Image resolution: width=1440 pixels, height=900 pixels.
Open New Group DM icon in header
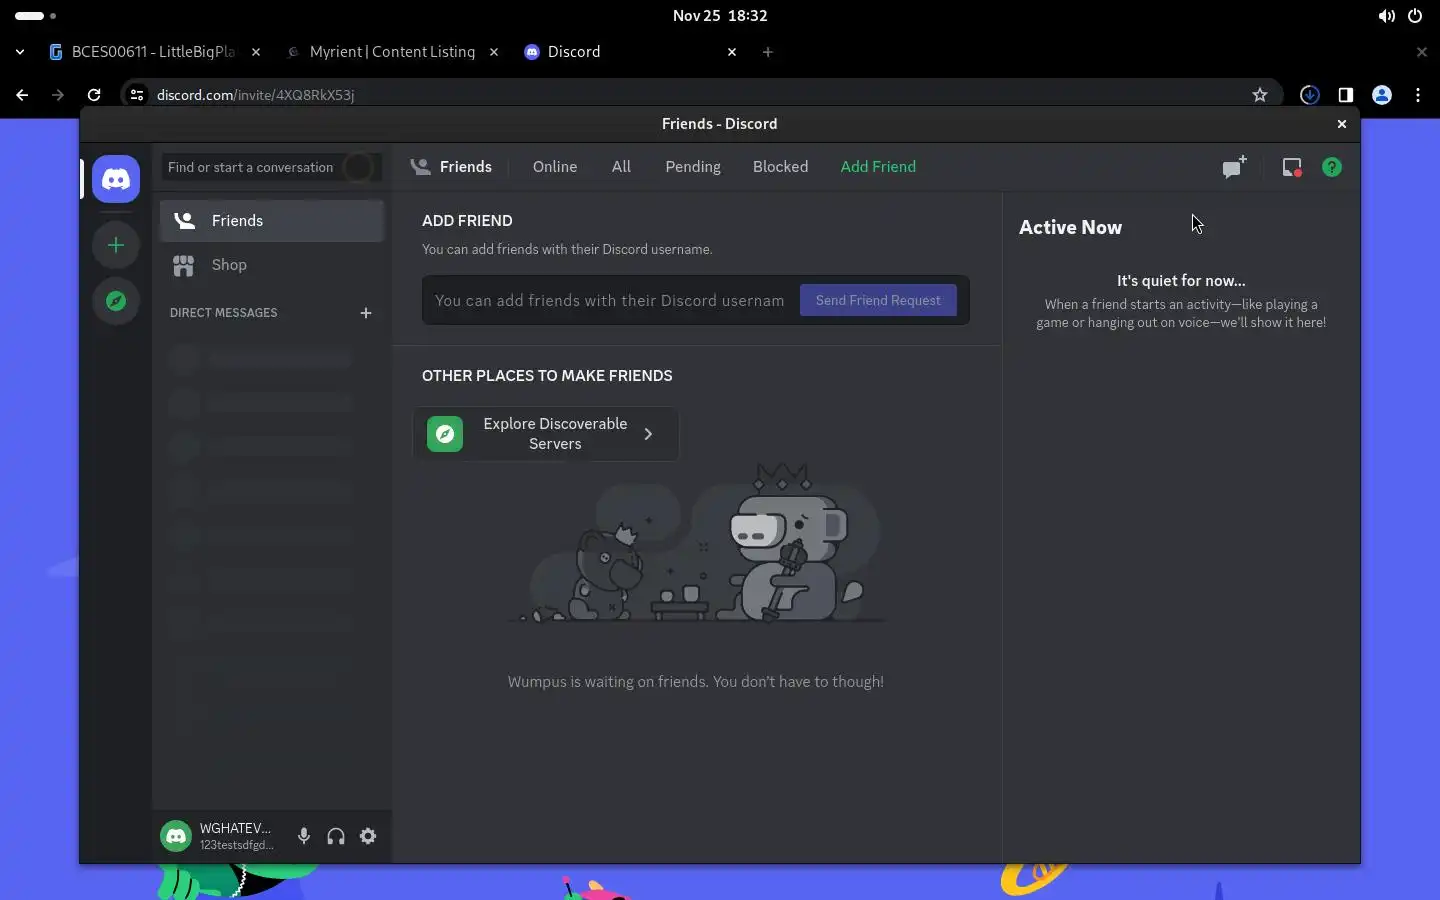tap(1234, 167)
